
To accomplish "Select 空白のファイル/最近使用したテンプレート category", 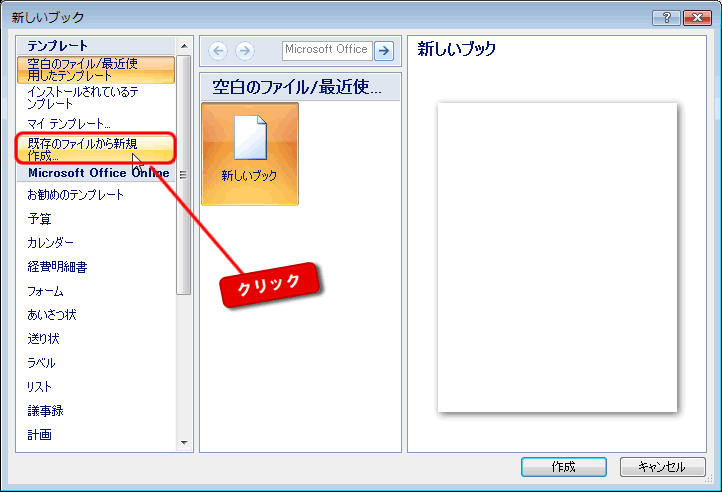I will pyautogui.click(x=96, y=70).
